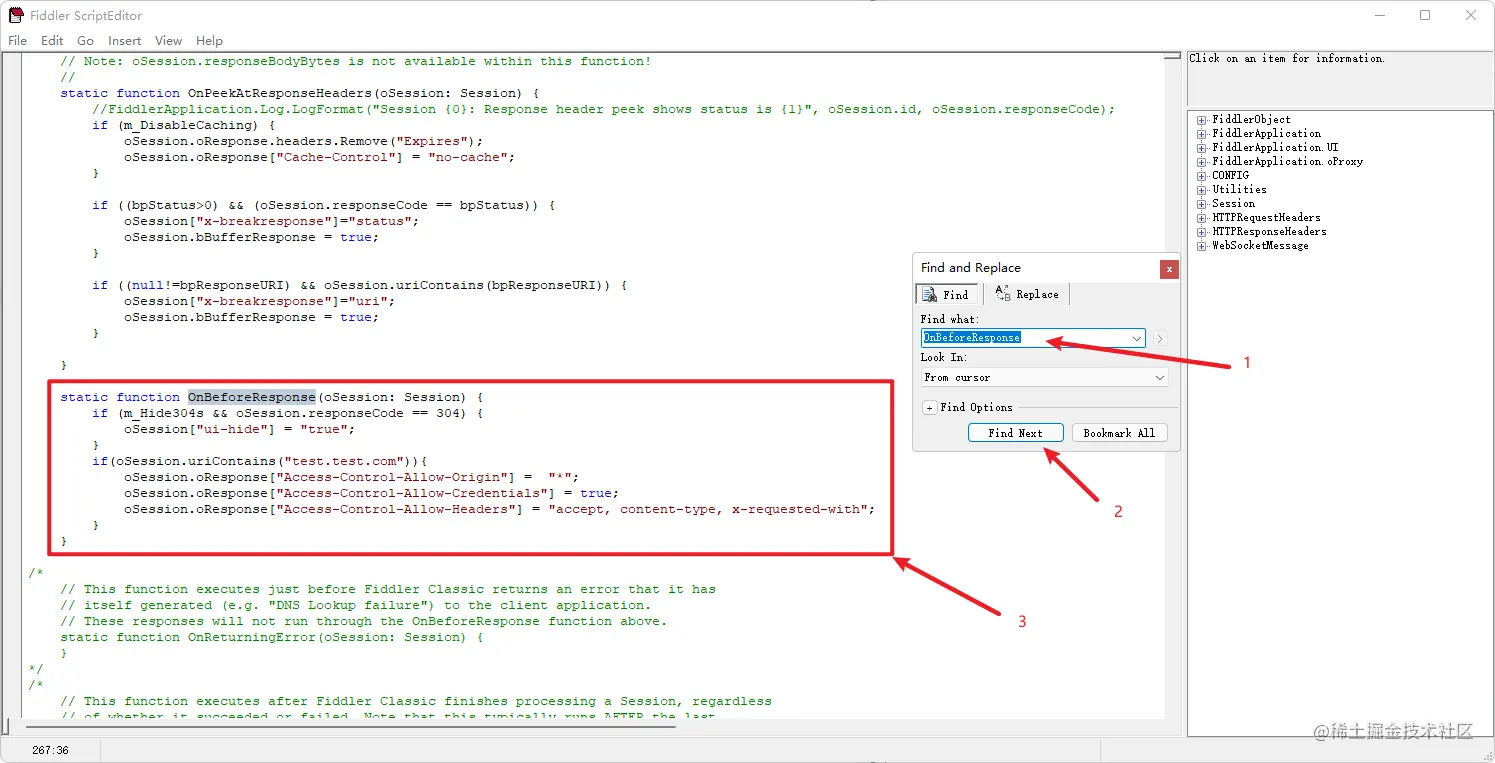The width and height of the screenshot is (1495, 763).
Task: Expand the CONFIG tree node
Action: [1202, 176]
